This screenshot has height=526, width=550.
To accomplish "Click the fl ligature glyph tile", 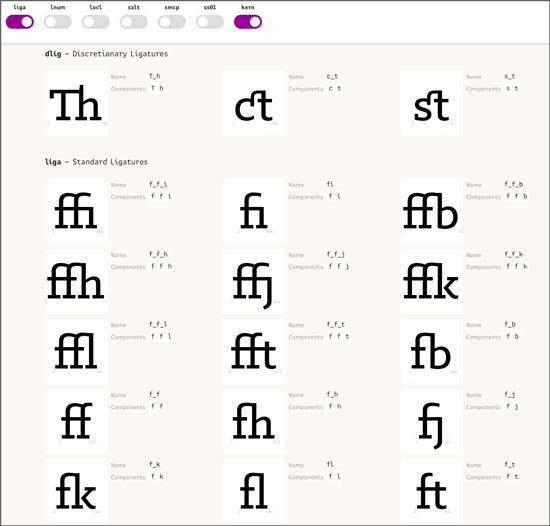I will click(254, 492).
